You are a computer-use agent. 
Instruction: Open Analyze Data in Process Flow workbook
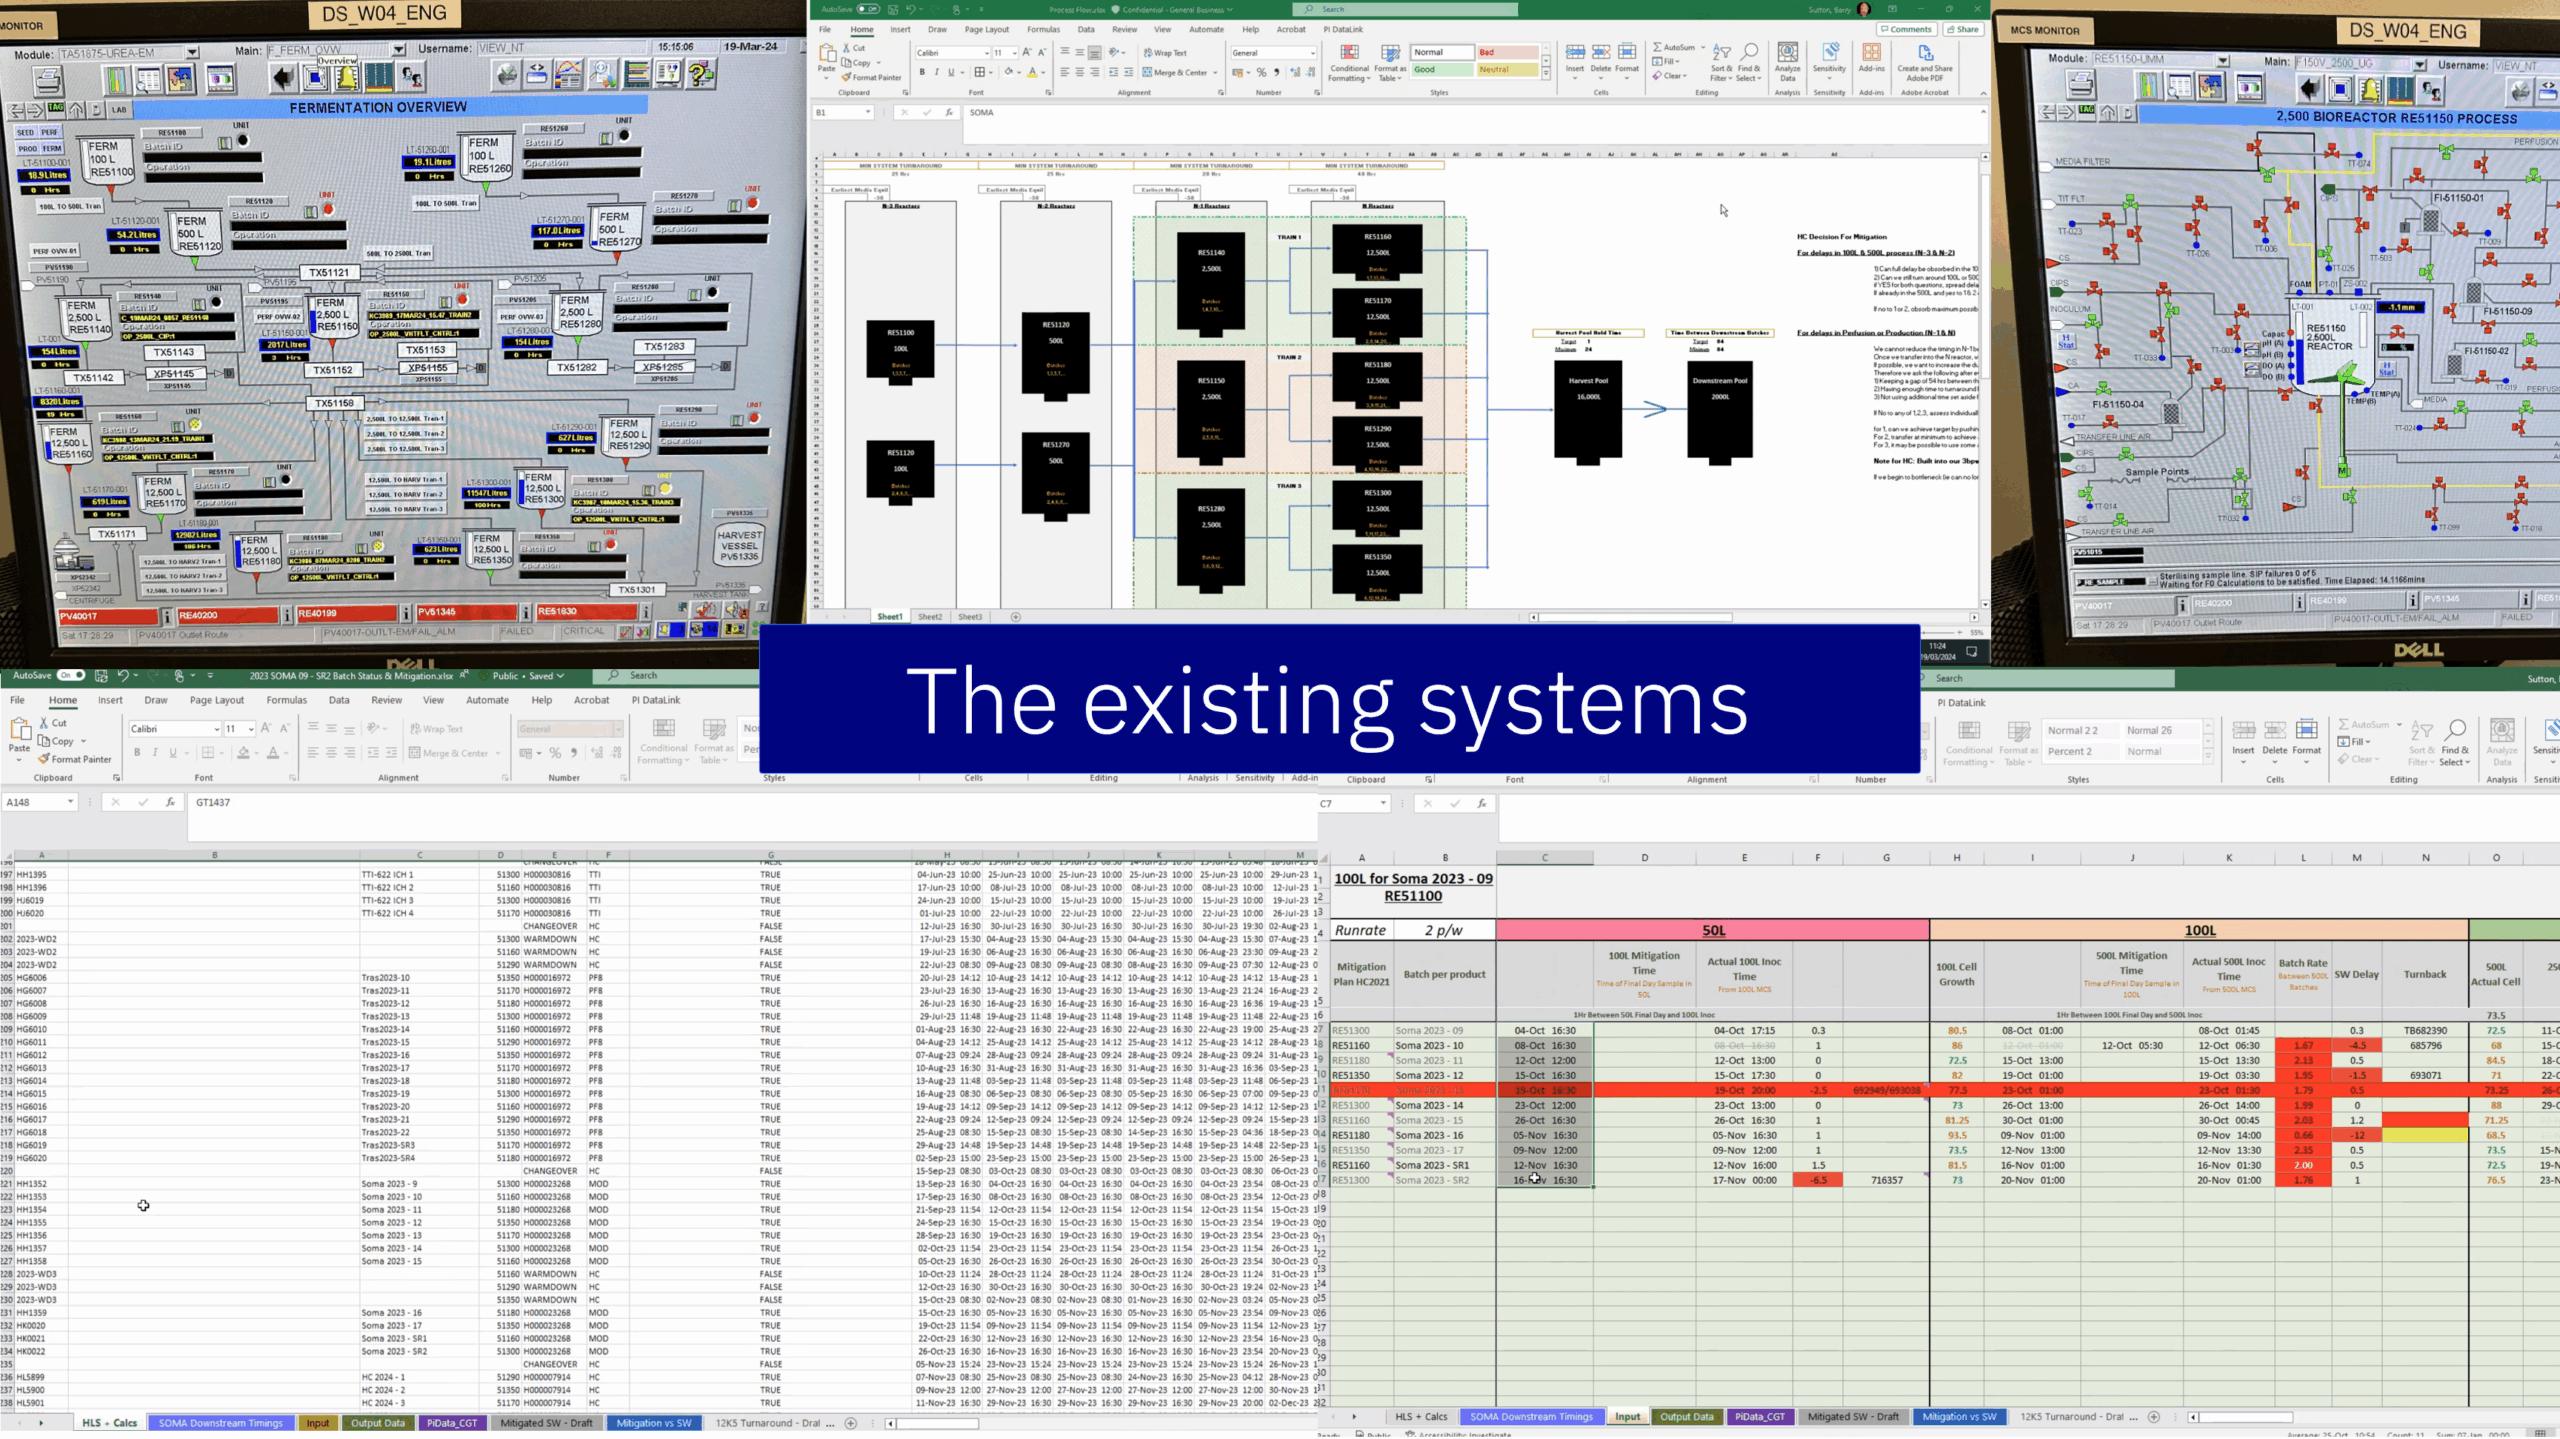tap(1787, 62)
